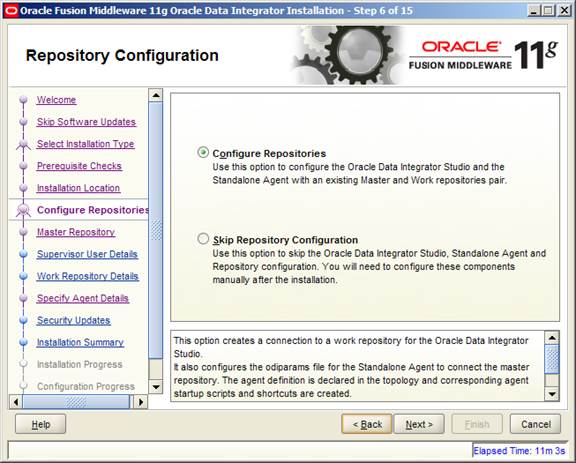Screen dimensions: 576x463
Task: Click the step list horizontal scrollbar thumb
Action: point(76,402)
